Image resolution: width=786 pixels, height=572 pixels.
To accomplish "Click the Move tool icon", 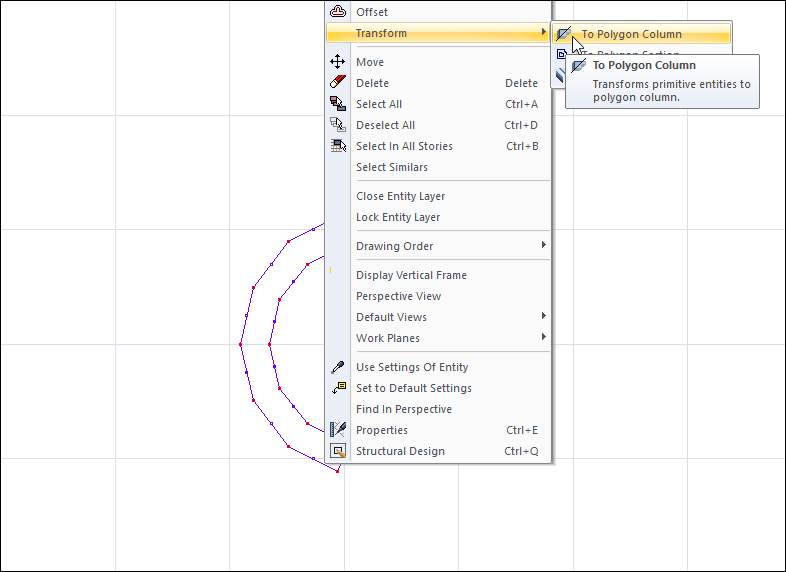I will (338, 62).
